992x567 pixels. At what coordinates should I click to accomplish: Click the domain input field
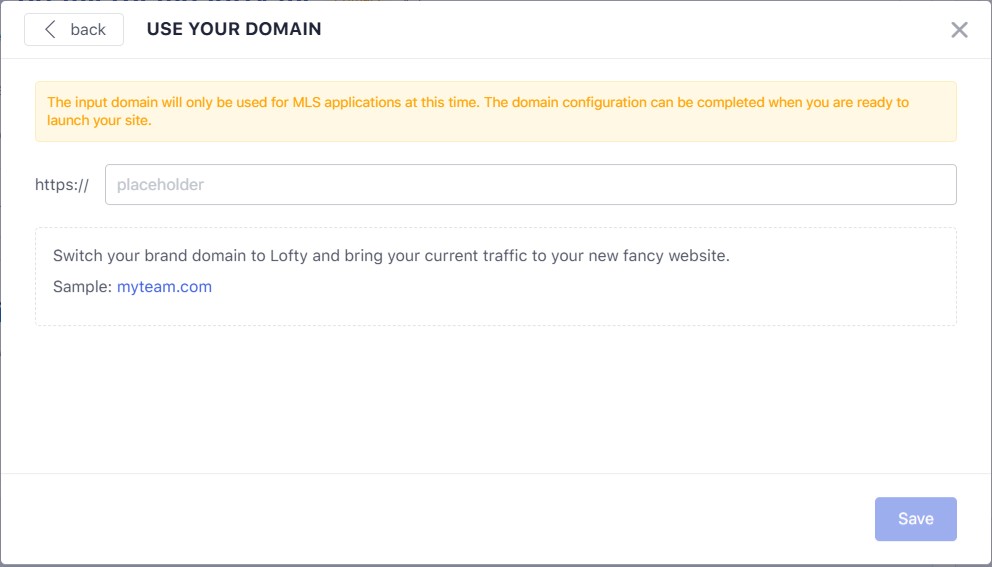(530, 185)
